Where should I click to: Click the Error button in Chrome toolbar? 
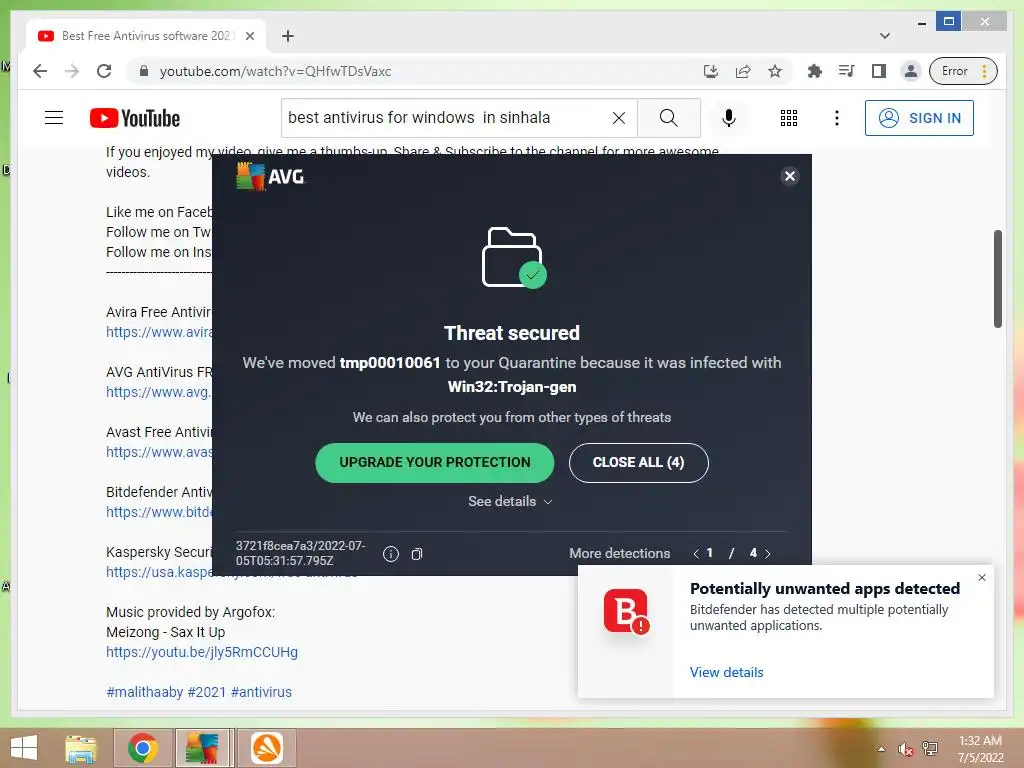click(x=963, y=71)
